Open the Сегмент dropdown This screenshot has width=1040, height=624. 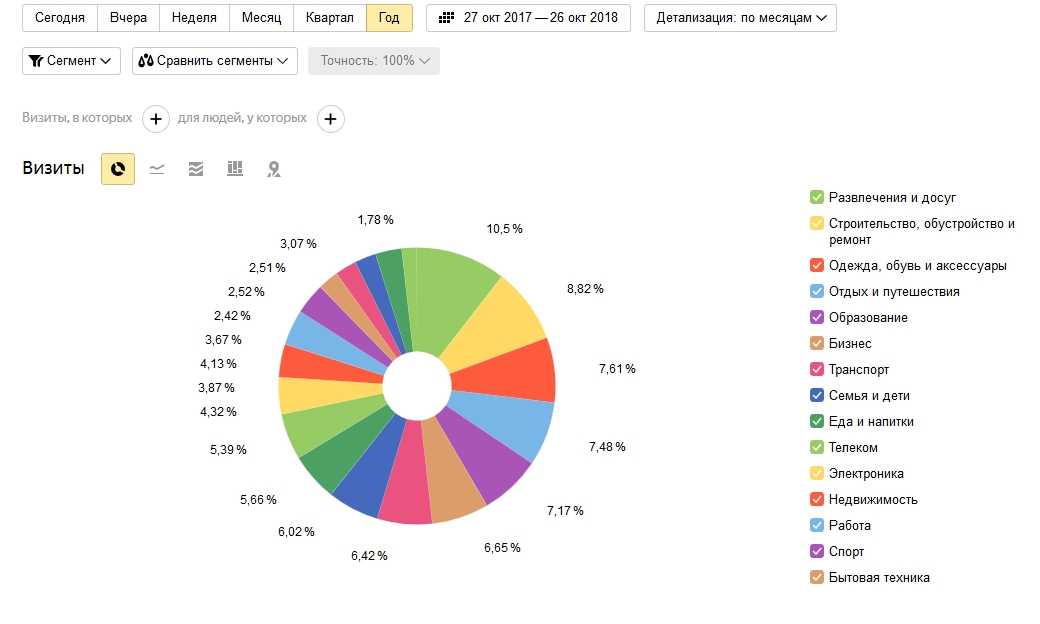point(72,60)
